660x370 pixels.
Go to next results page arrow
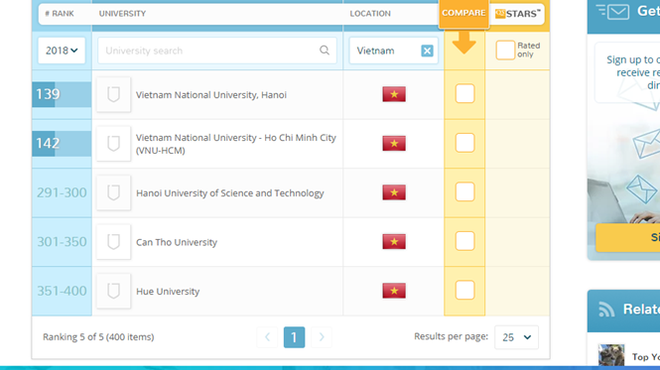click(321, 337)
